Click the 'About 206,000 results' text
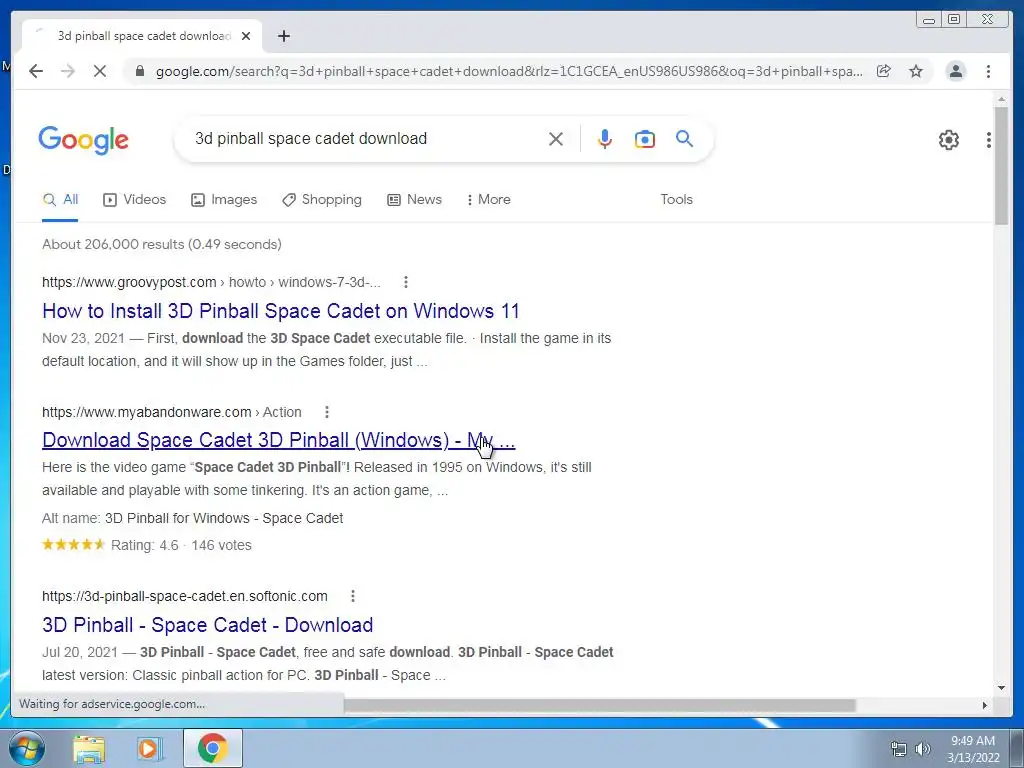The width and height of the screenshot is (1024, 768). point(162,244)
